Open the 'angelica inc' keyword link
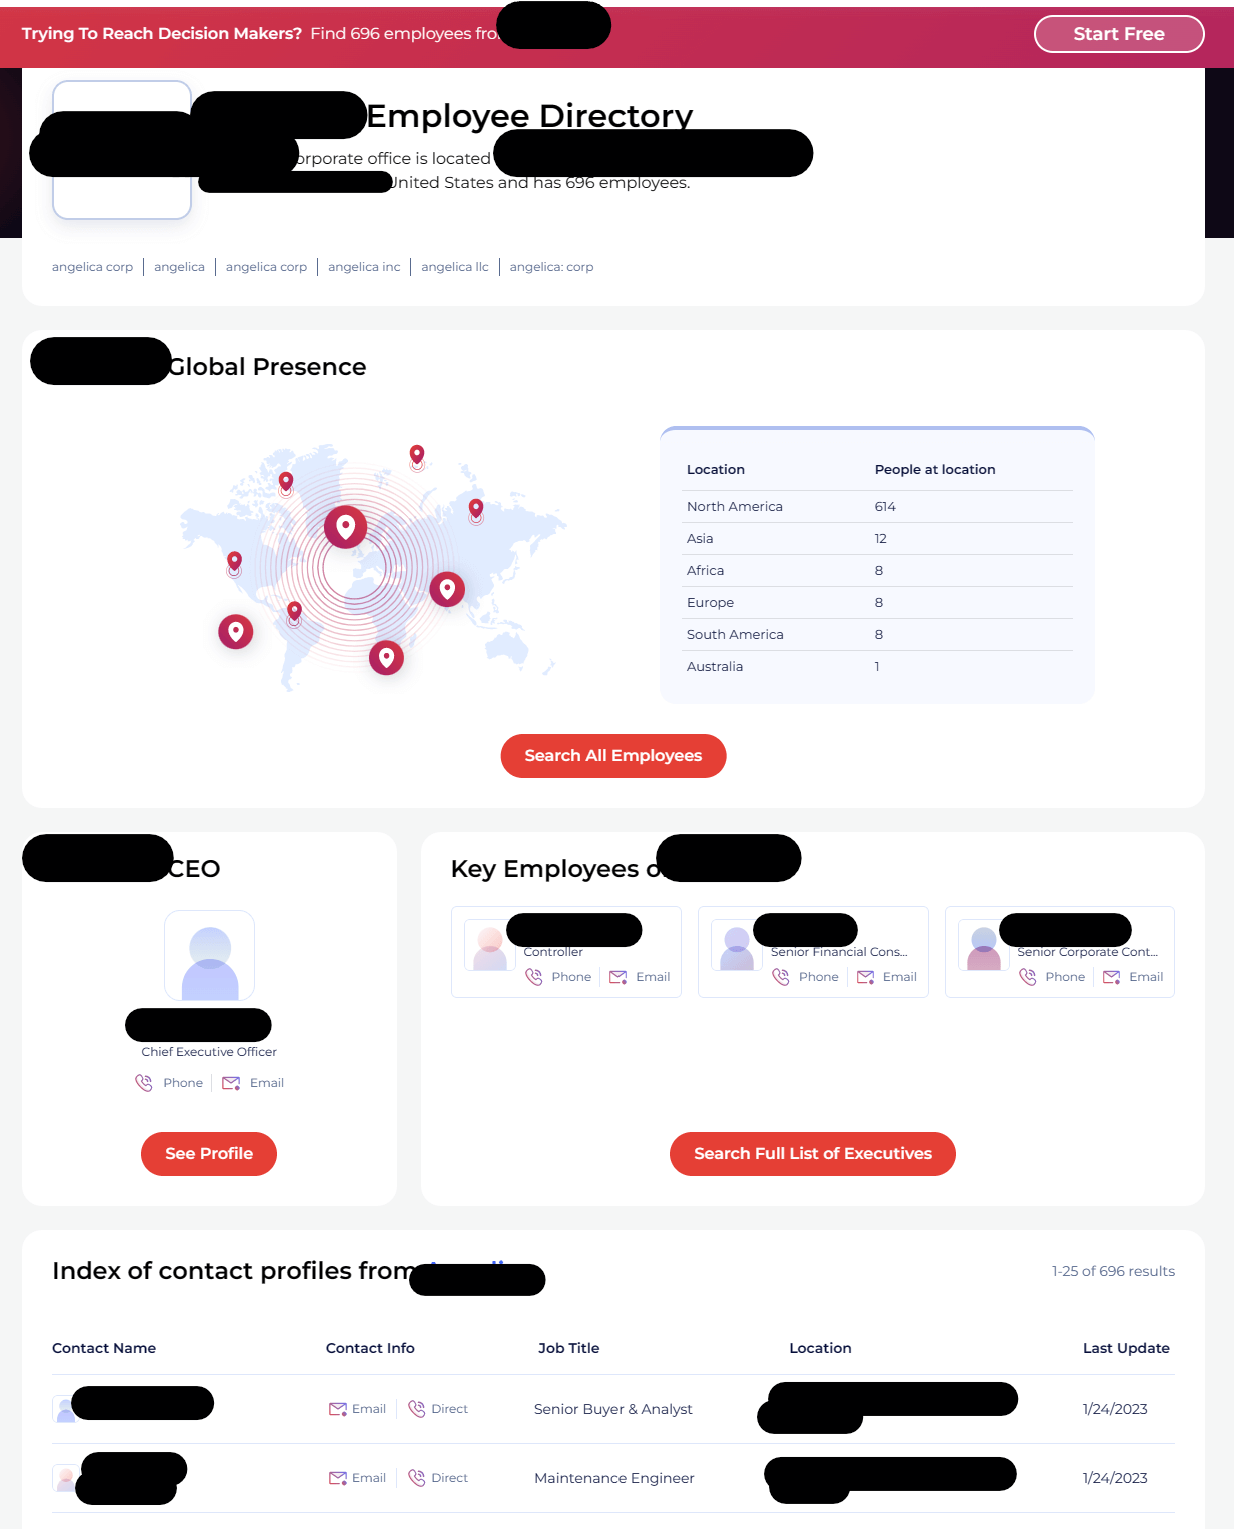 click(364, 266)
